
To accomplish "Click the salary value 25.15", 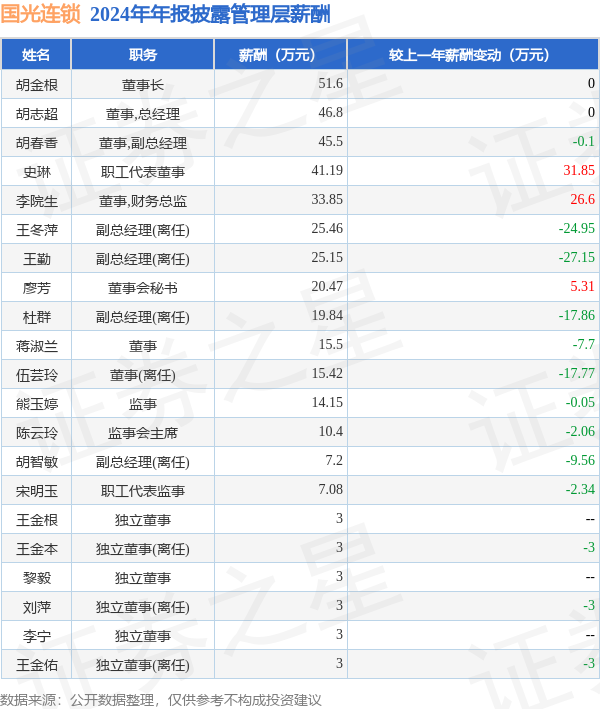I will click(327, 257).
